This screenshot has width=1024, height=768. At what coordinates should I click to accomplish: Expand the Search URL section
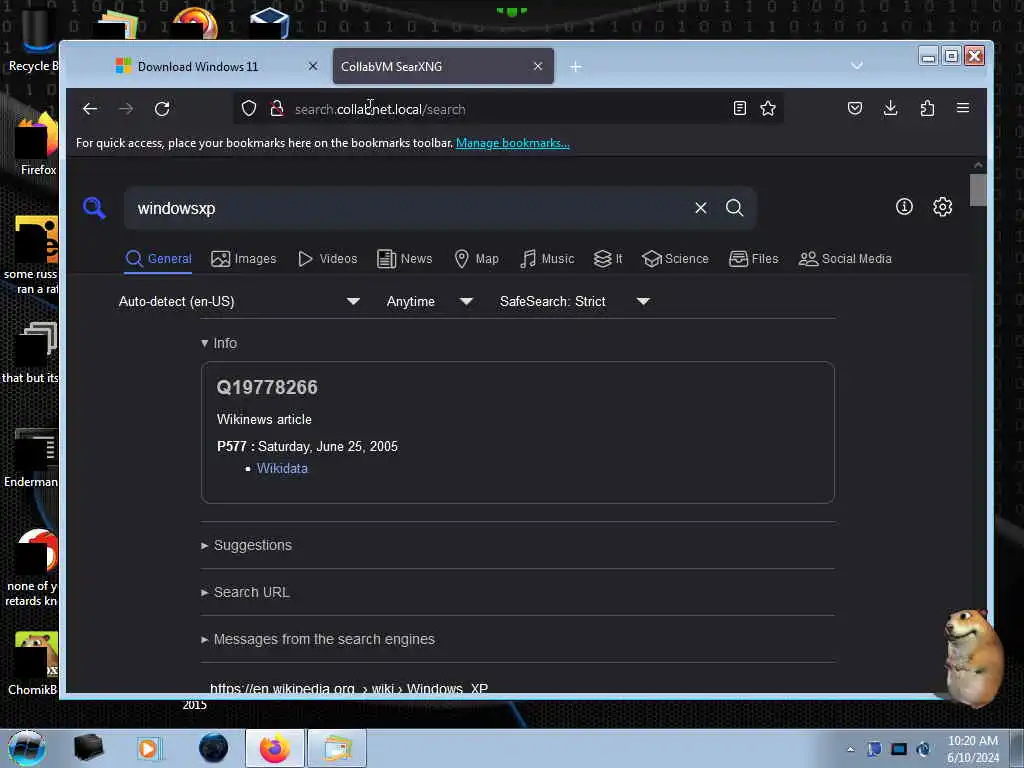coord(245,592)
